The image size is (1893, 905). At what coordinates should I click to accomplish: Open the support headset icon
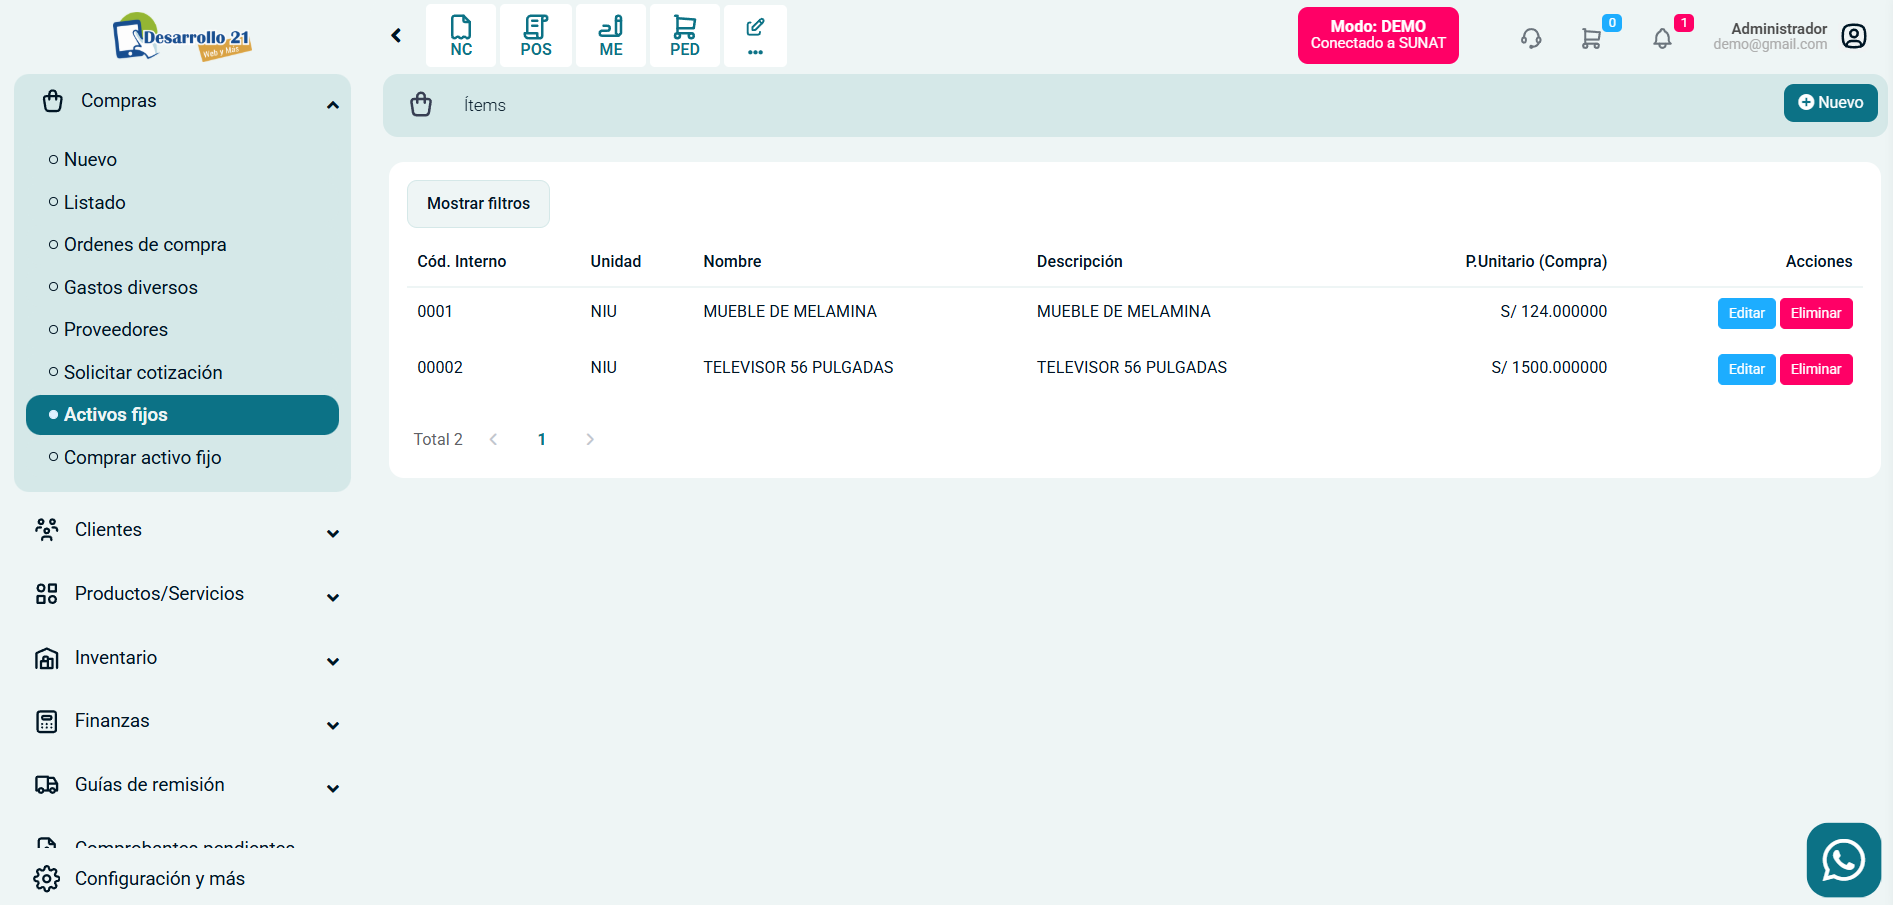pos(1531,38)
